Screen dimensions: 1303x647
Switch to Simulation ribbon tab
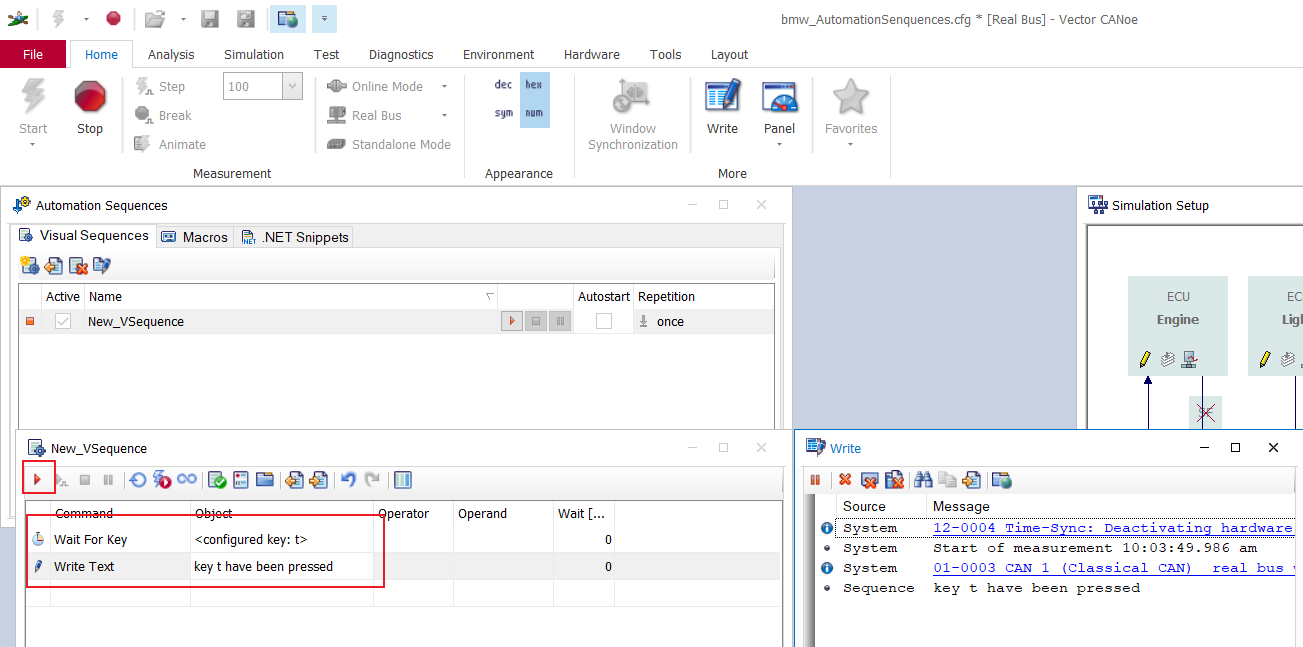click(254, 54)
